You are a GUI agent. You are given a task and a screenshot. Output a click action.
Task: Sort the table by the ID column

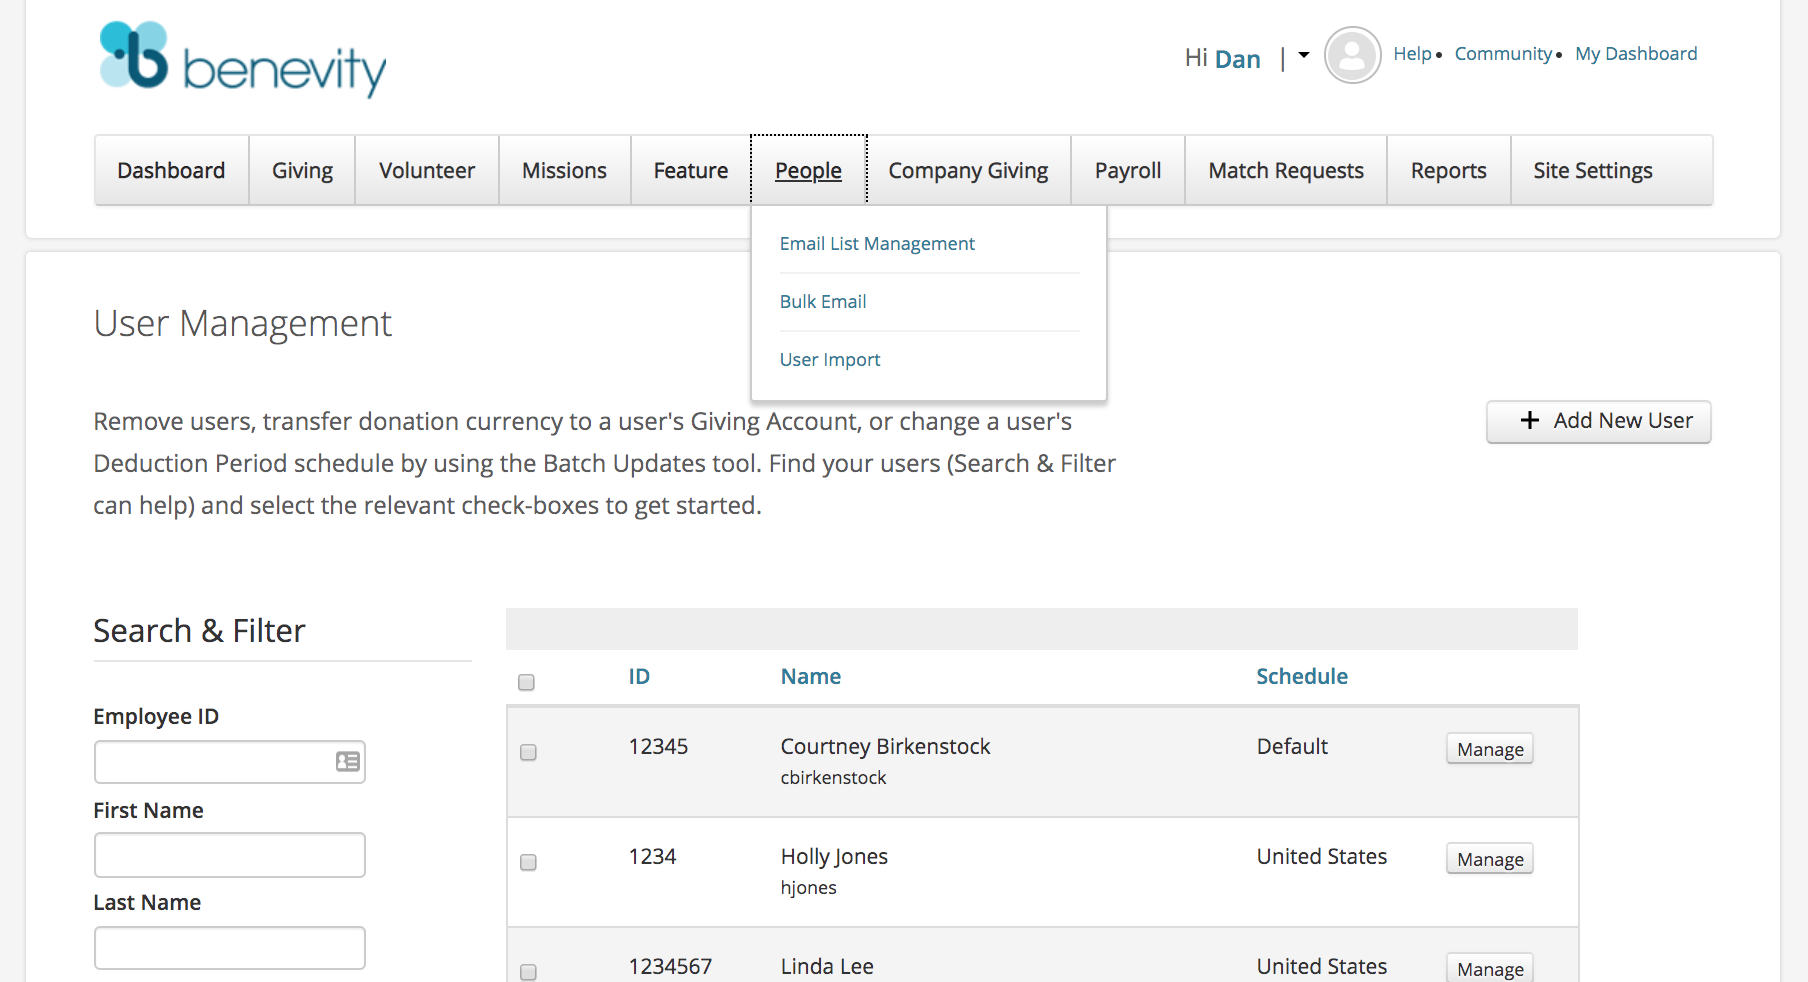pyautogui.click(x=639, y=676)
